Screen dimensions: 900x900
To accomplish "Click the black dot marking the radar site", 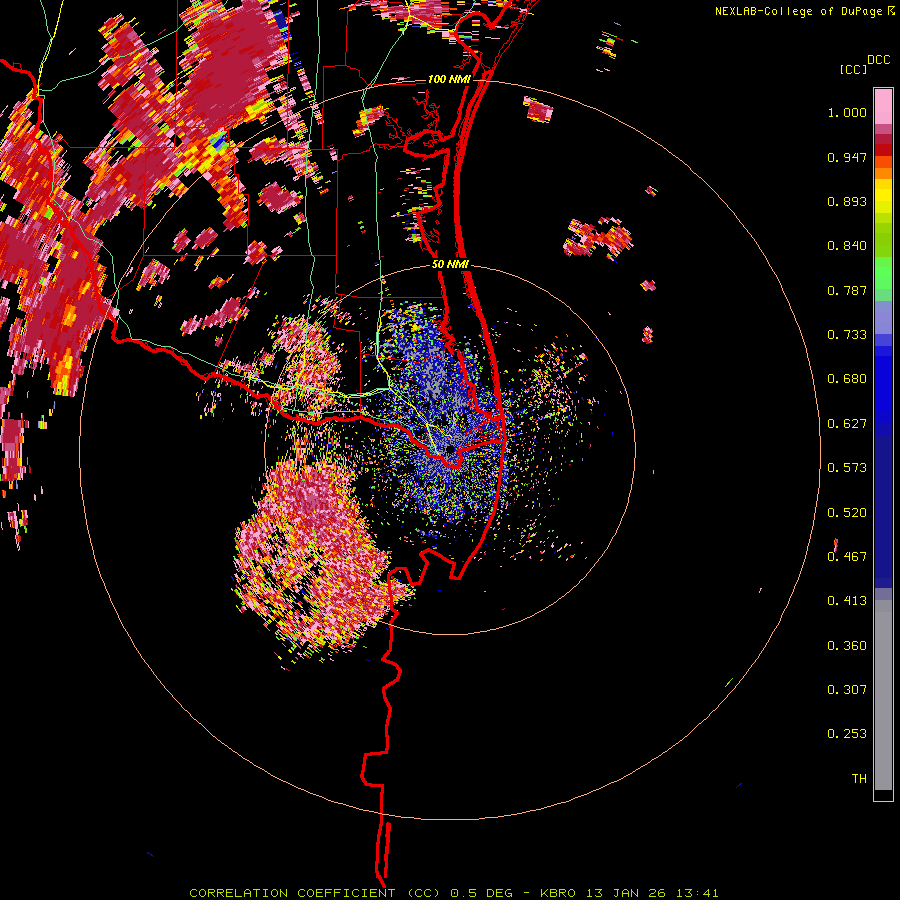I will (x=451, y=449).
